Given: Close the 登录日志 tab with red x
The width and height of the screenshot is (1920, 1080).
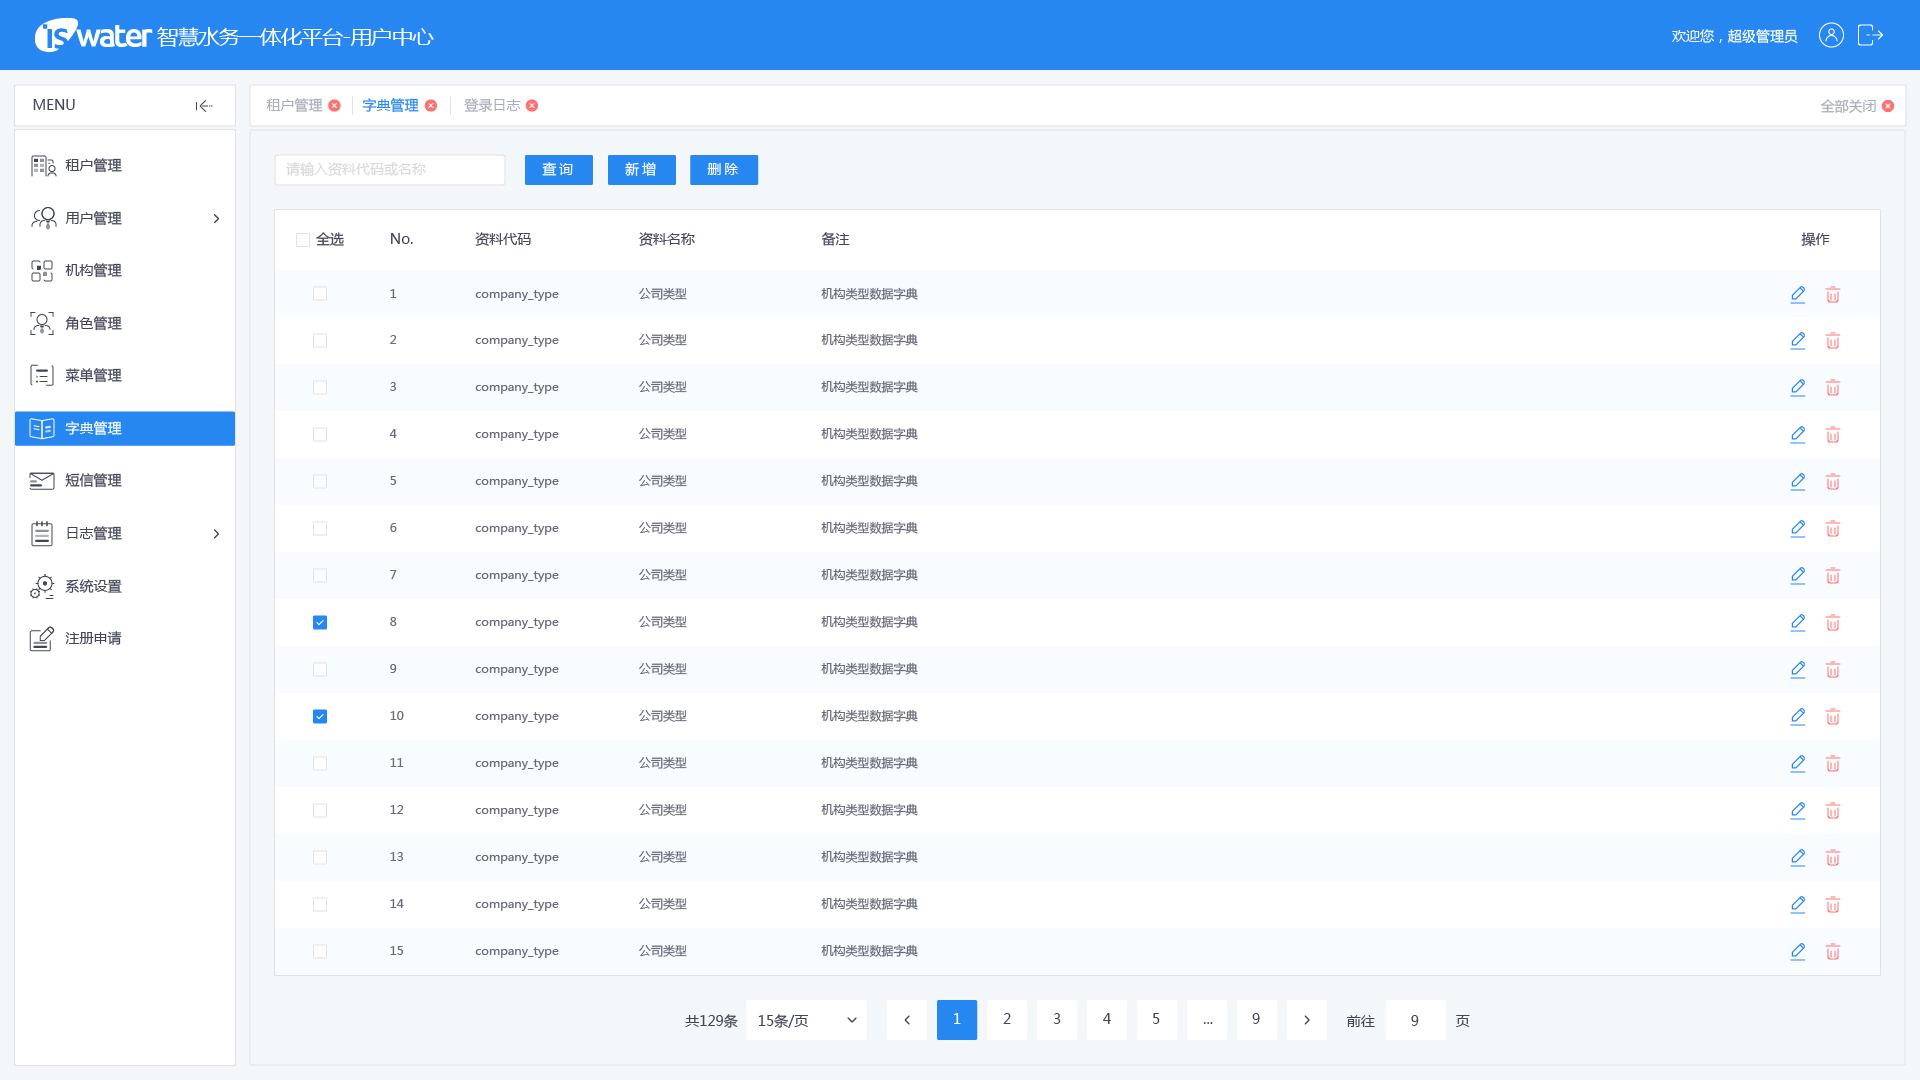Looking at the screenshot, I should tap(532, 106).
